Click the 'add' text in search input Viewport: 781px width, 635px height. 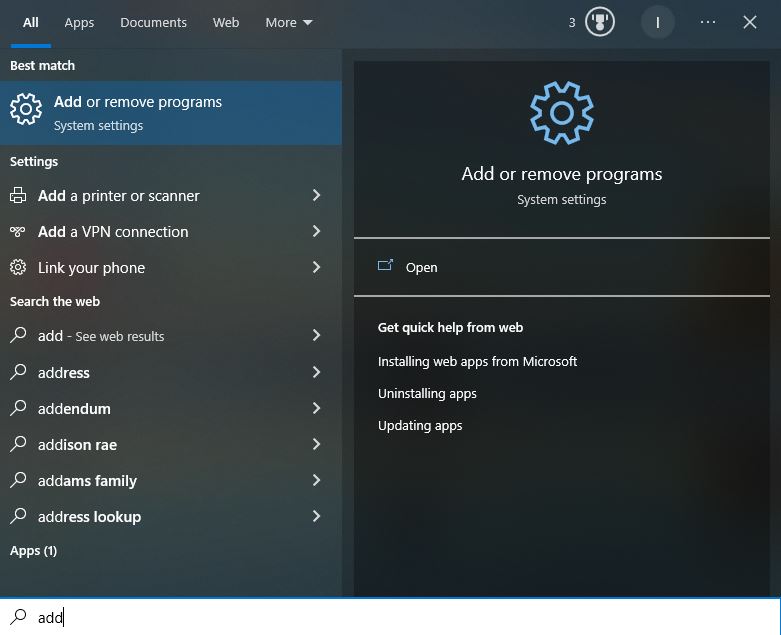coord(50,617)
